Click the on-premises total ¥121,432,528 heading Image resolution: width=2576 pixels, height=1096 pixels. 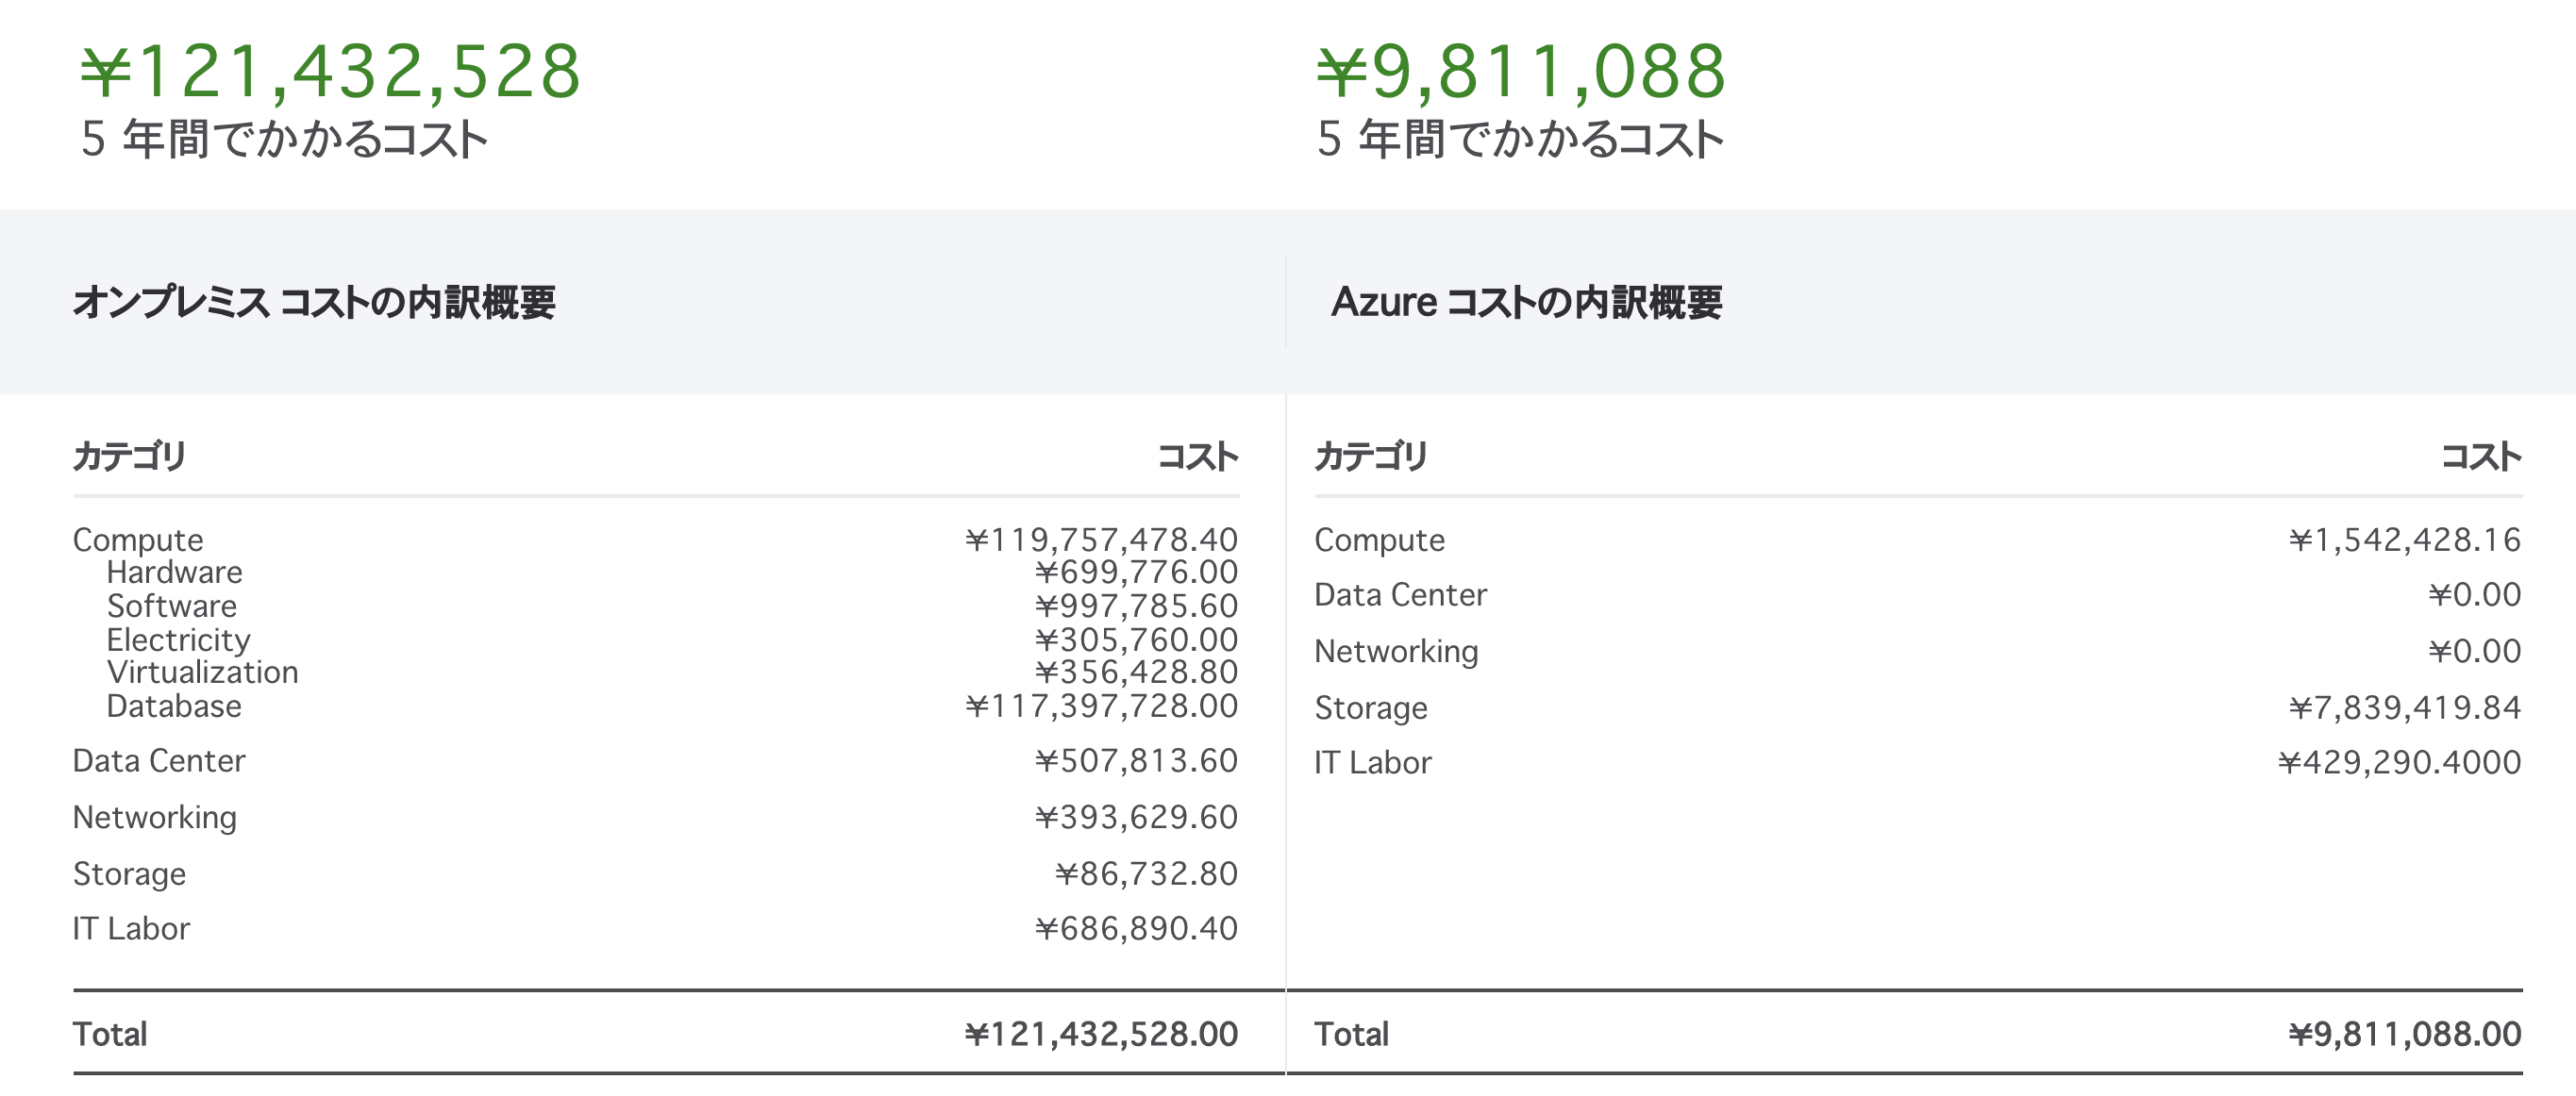[330, 72]
